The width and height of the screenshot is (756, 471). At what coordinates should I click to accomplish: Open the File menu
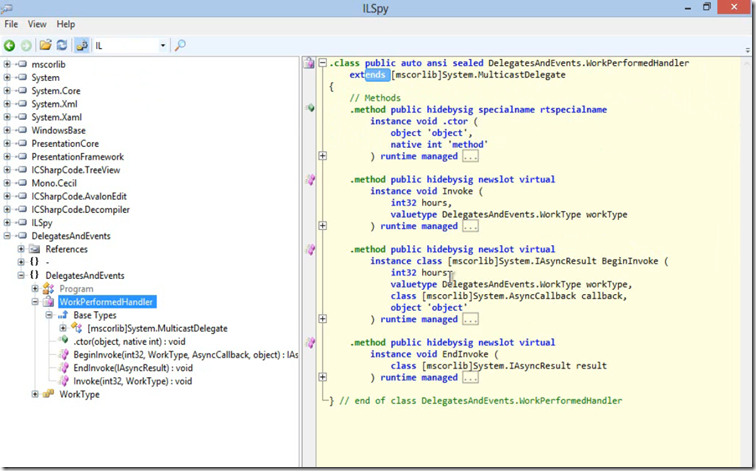11,24
